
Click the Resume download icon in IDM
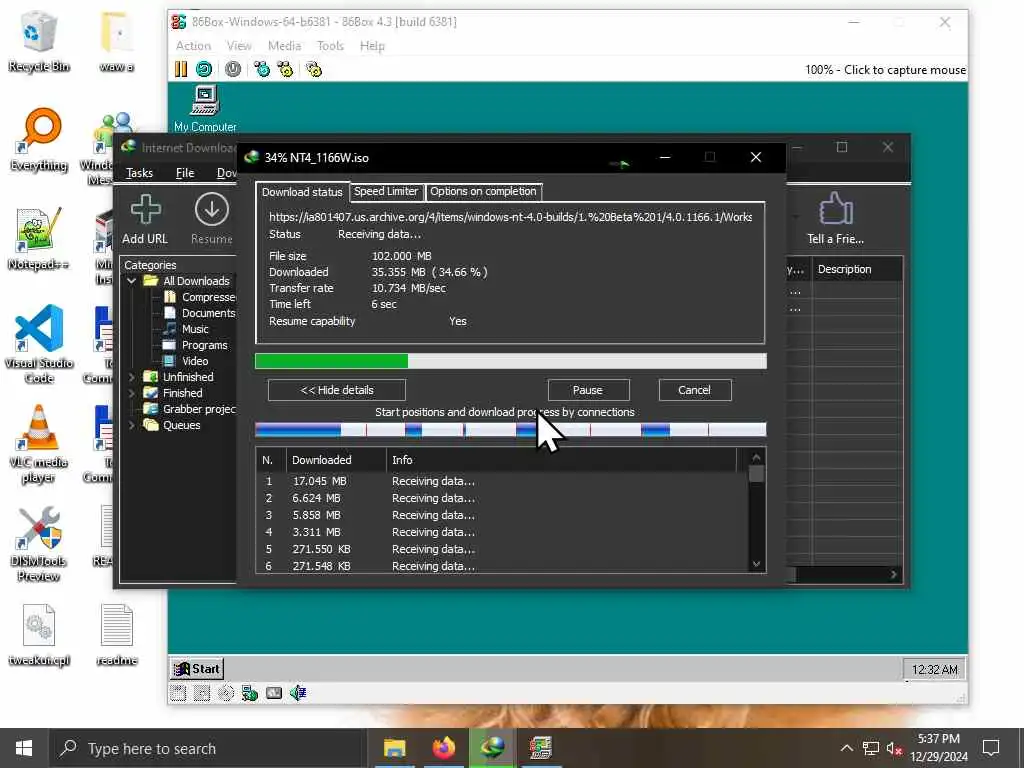click(212, 210)
